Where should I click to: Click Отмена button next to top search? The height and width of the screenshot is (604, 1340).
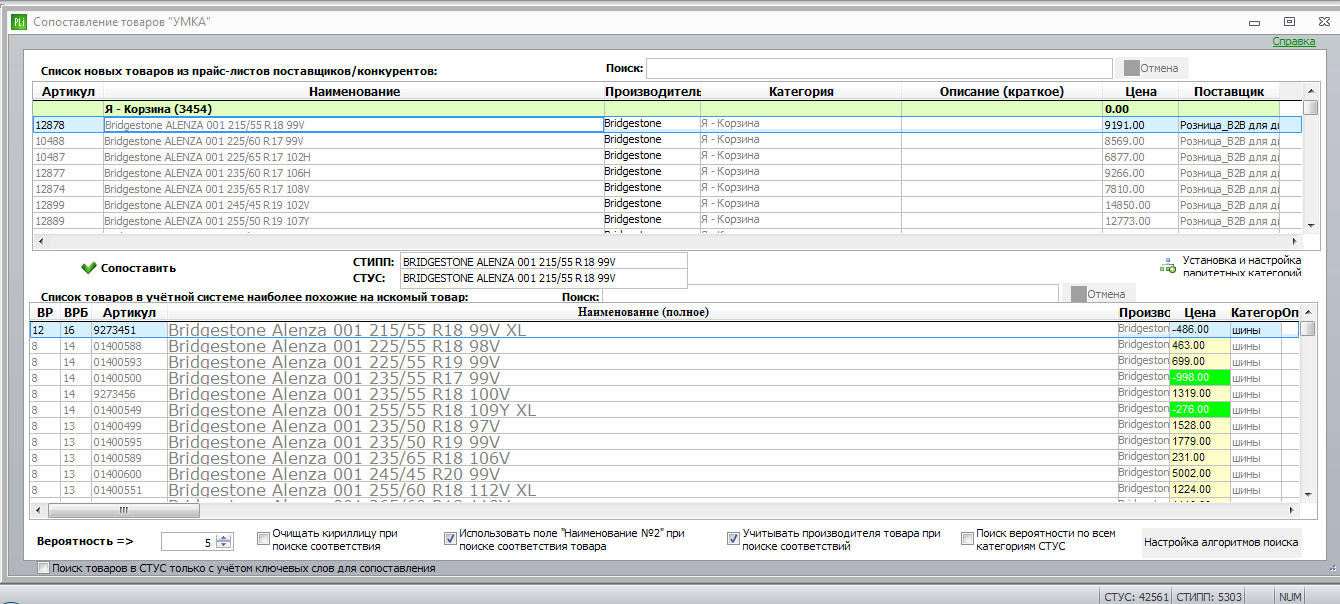[x=1153, y=68]
